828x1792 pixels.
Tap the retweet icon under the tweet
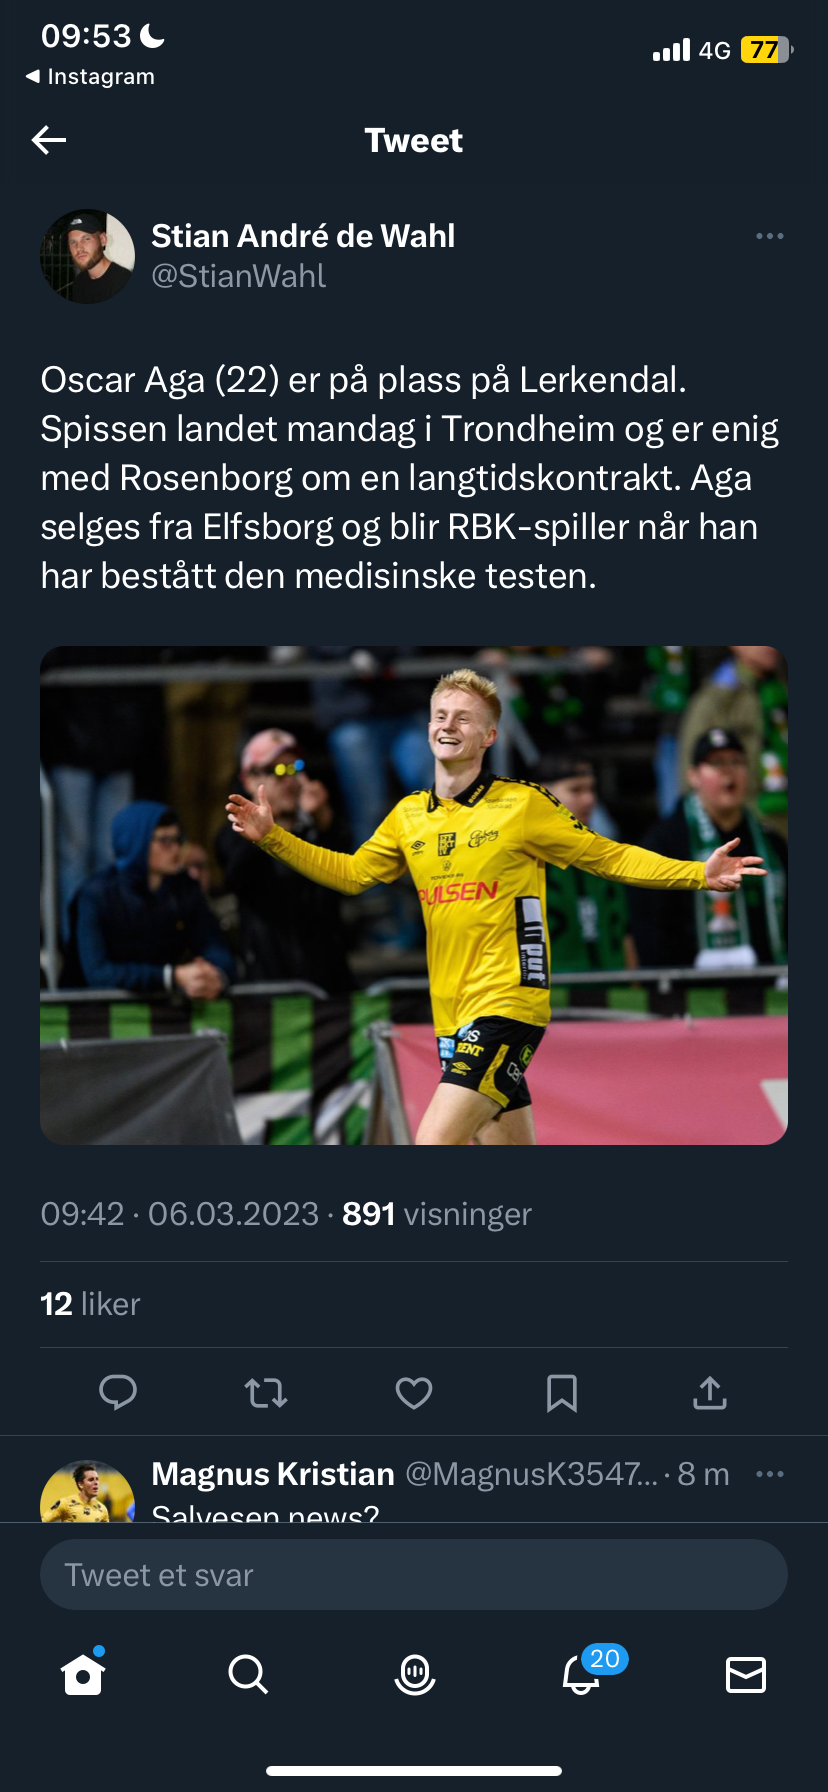click(x=266, y=1392)
